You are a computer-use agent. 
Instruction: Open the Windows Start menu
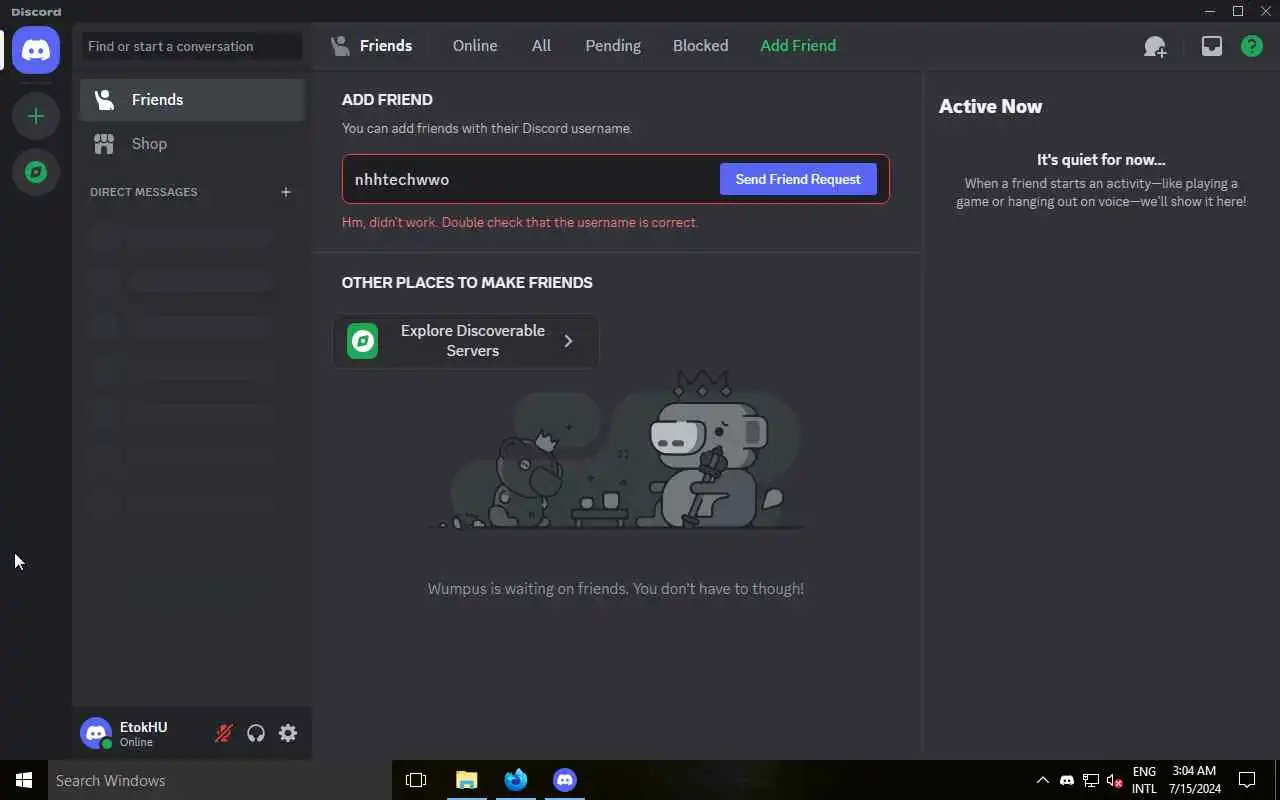point(24,780)
